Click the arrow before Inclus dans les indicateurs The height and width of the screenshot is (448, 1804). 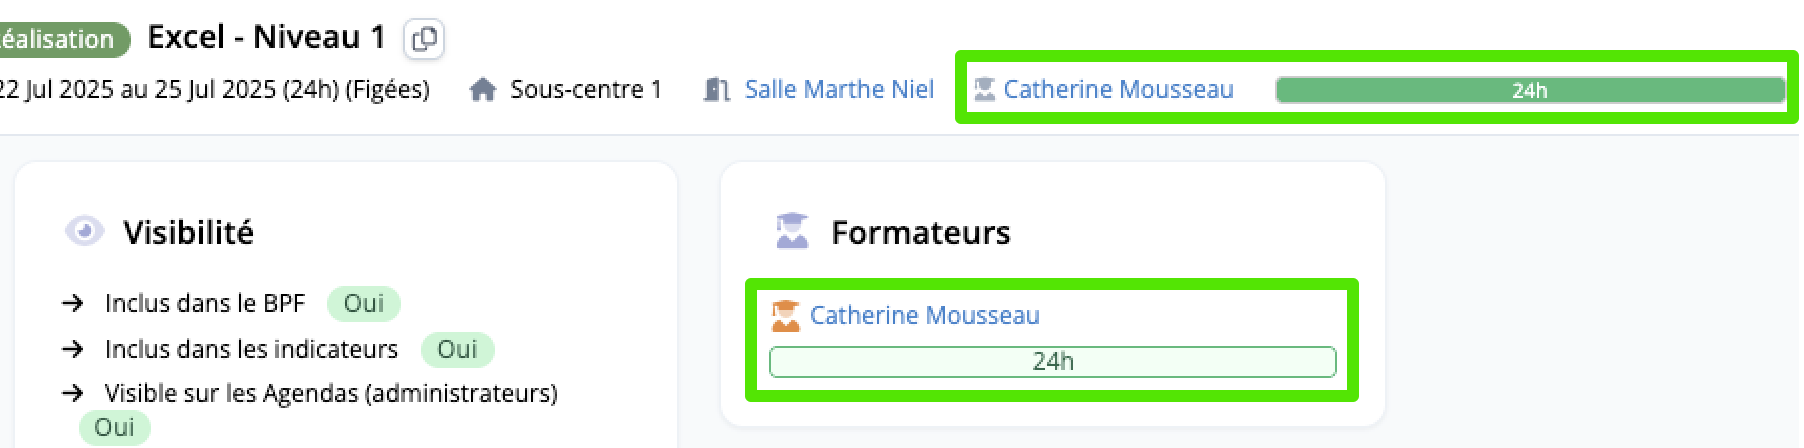73,349
